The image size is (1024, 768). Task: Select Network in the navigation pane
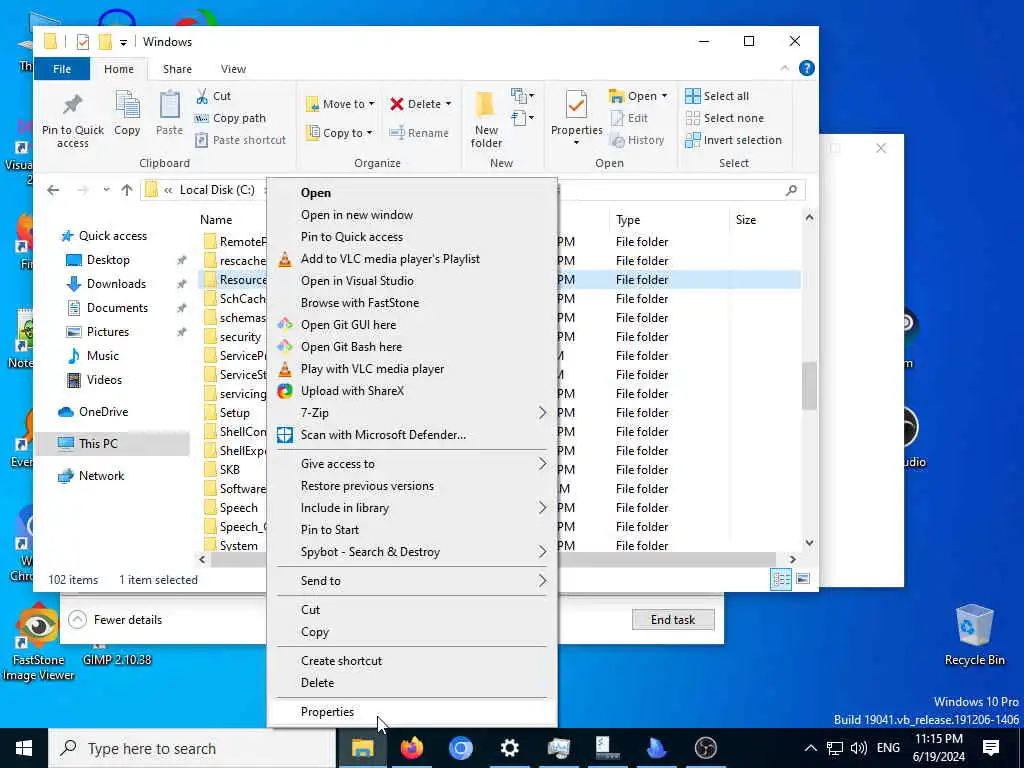tap(91, 475)
